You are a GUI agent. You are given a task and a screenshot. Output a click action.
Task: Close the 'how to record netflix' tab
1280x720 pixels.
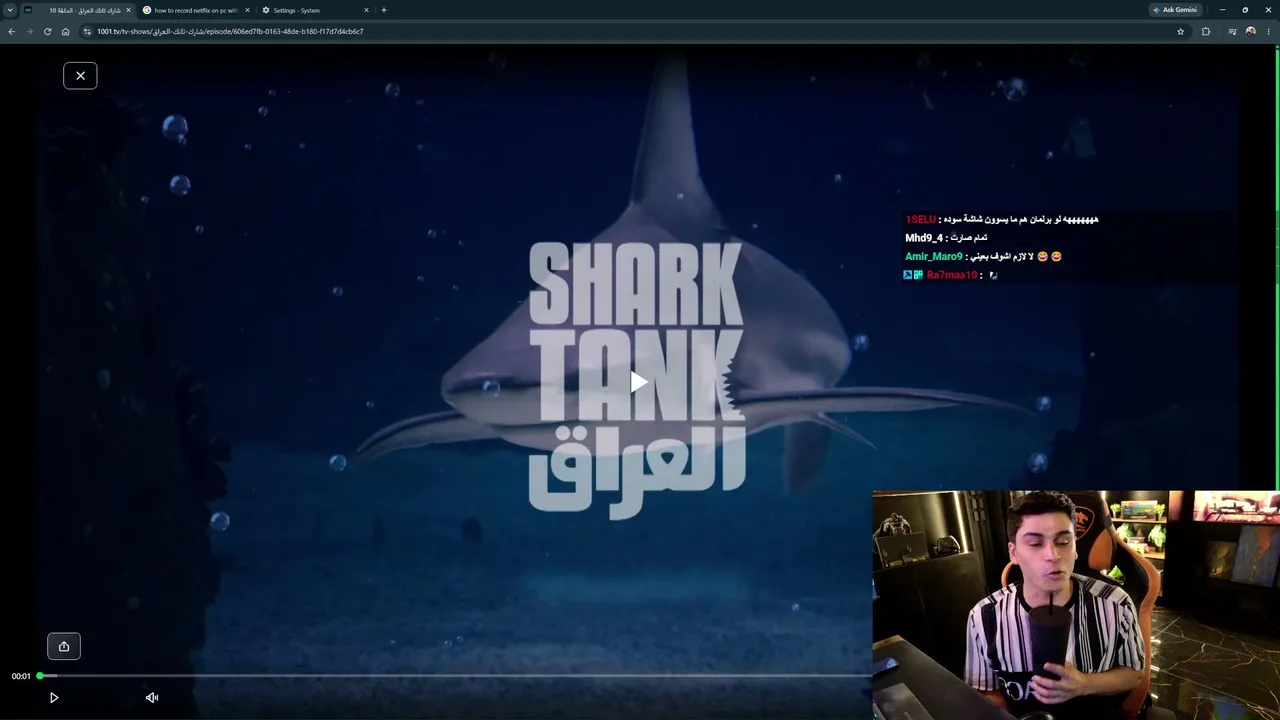pyautogui.click(x=247, y=10)
